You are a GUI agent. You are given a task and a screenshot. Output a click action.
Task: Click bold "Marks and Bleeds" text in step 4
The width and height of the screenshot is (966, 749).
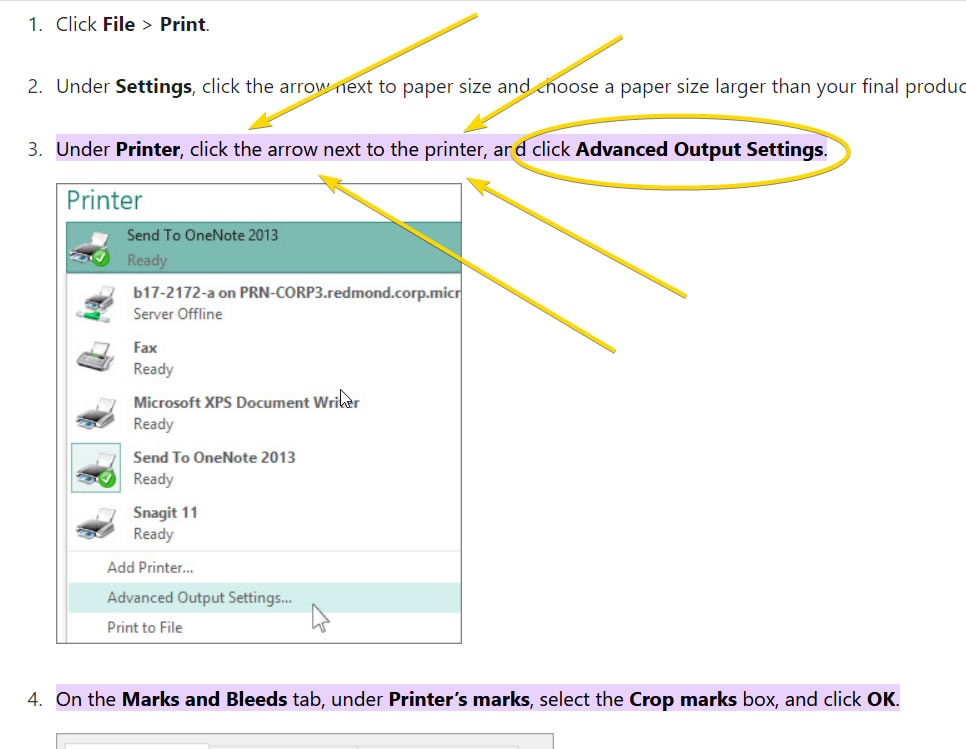click(x=204, y=699)
